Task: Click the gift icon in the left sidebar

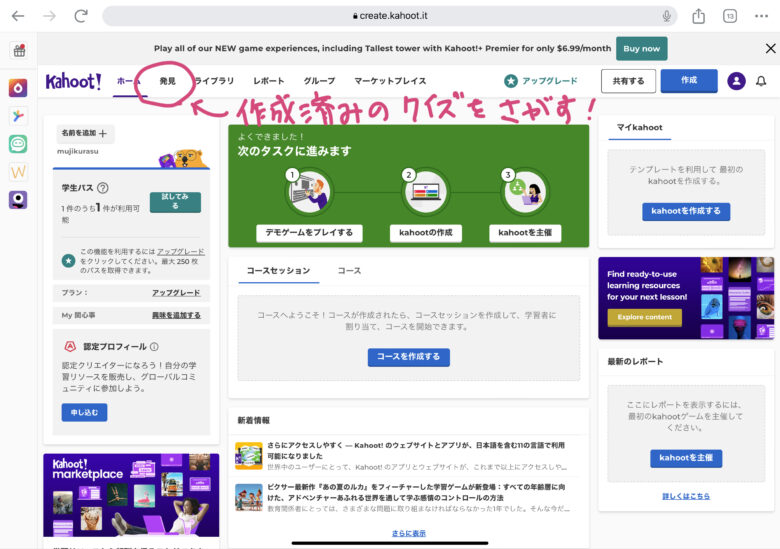Action: coord(19,50)
